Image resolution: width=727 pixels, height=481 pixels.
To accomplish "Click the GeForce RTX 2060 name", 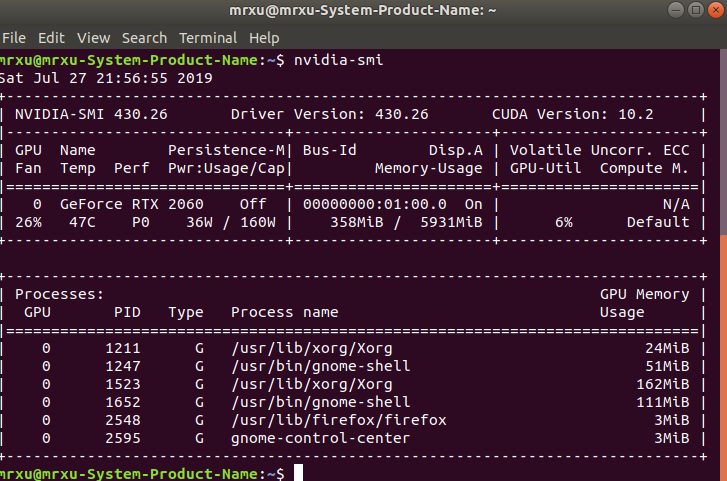I will click(x=132, y=204).
